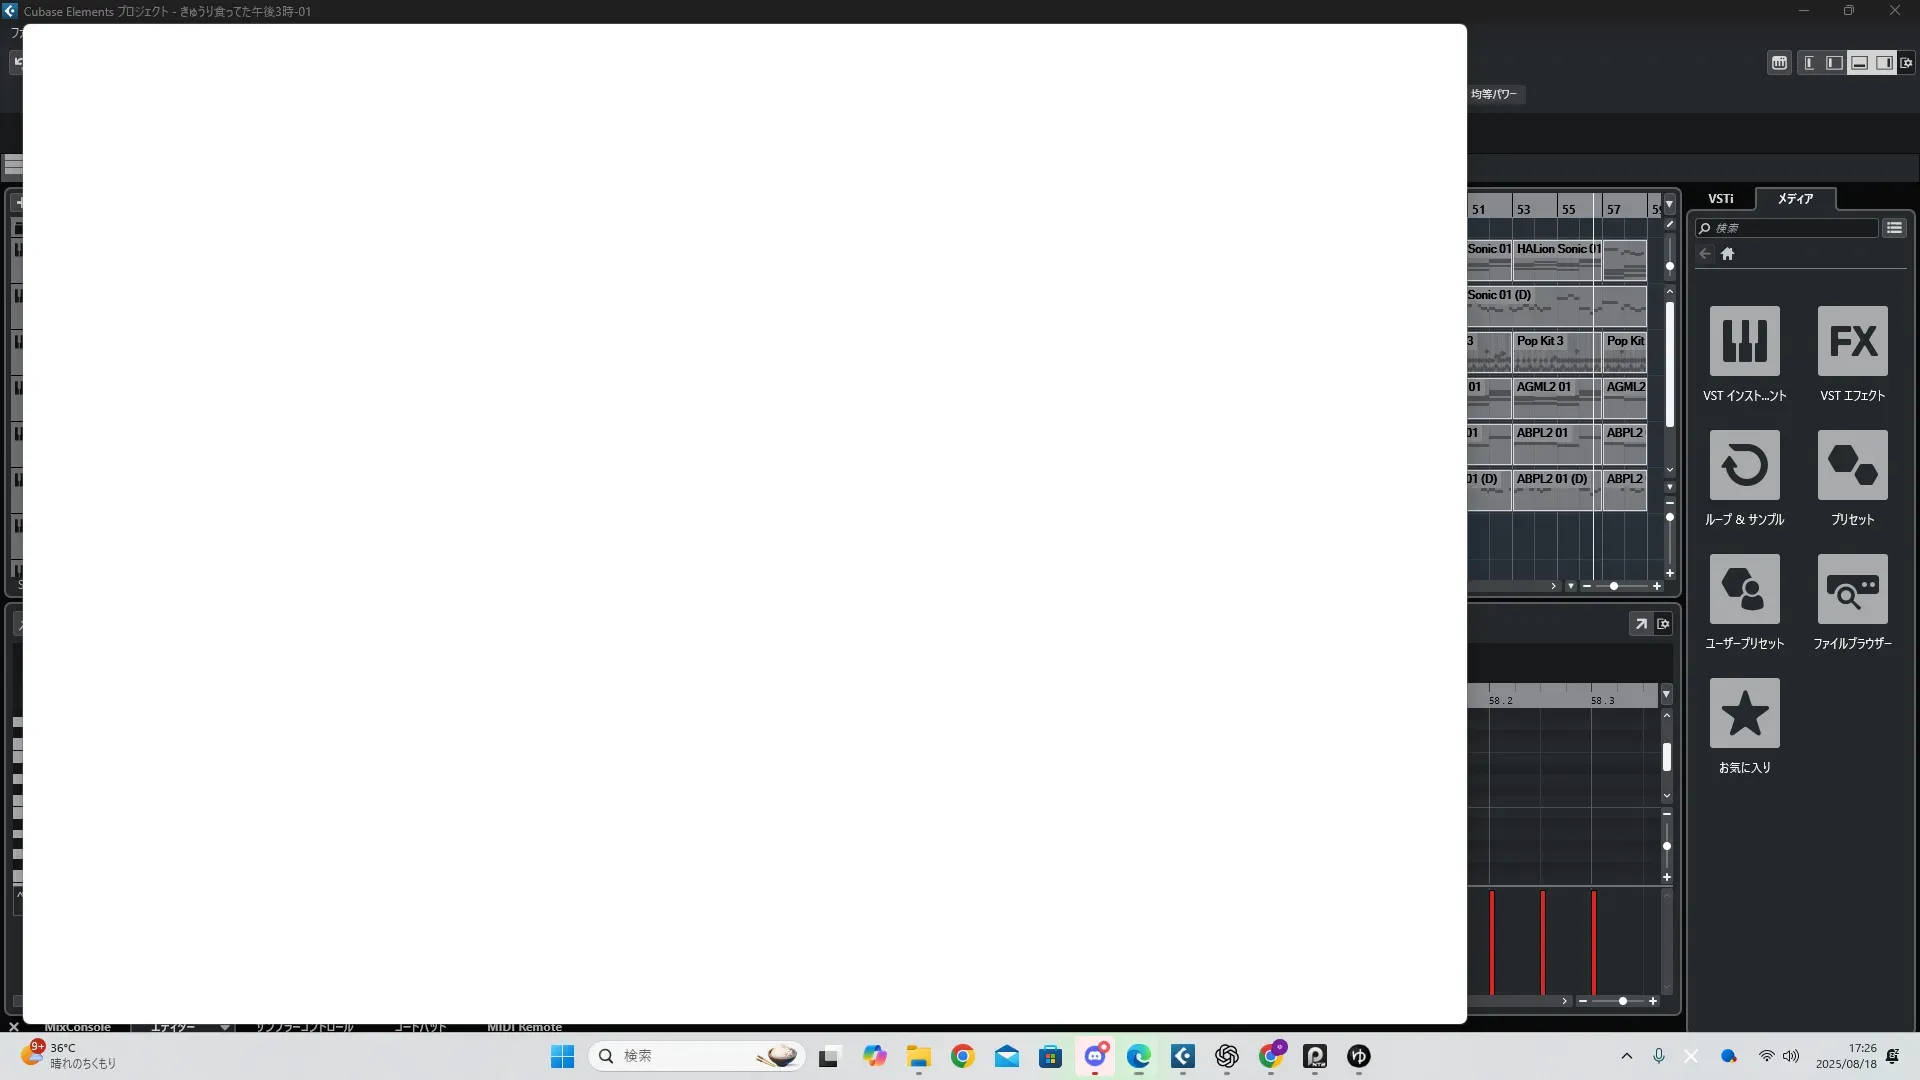Switch to the メディア tab
The height and width of the screenshot is (1080, 1920).
click(x=1795, y=199)
